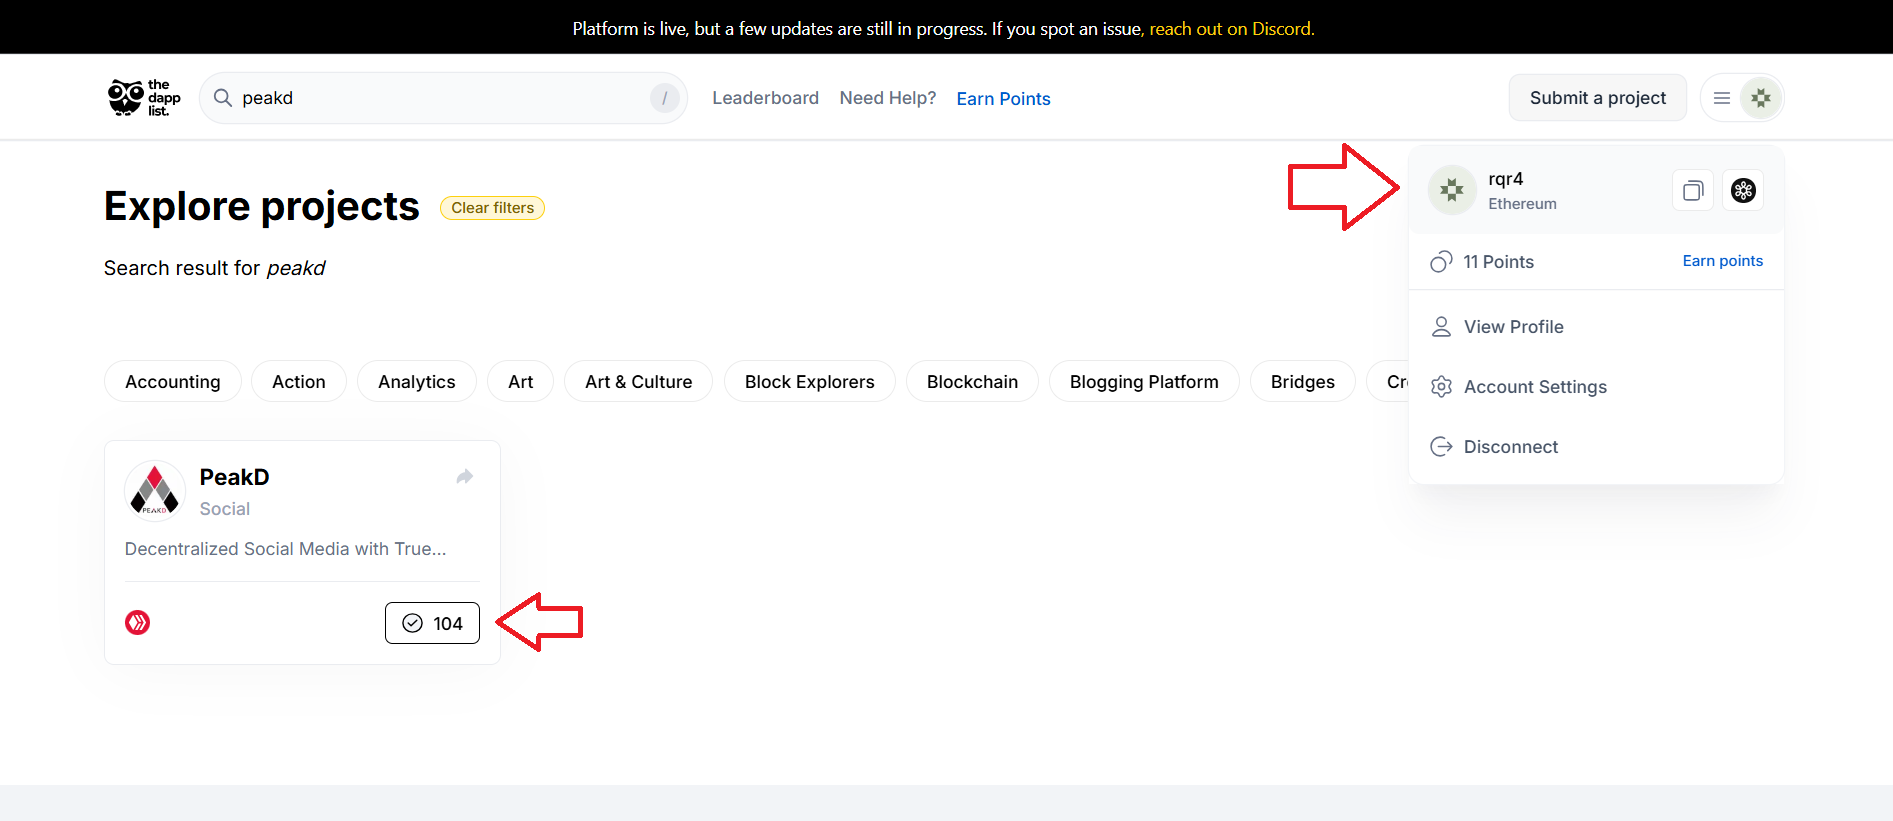This screenshot has height=821, width=1893.
Task: Select Blogging Platform category chip
Action: click(x=1144, y=382)
